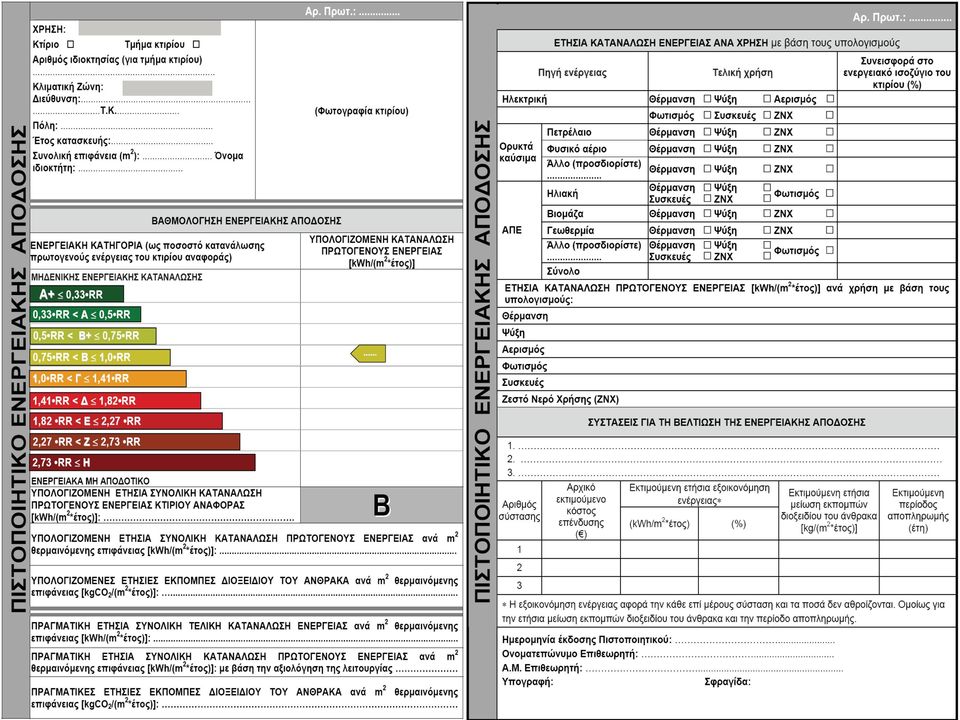
Task: Click the Ζεστό Νερό Χρήσης (ΖΝΧ) row
Action: coord(726,399)
